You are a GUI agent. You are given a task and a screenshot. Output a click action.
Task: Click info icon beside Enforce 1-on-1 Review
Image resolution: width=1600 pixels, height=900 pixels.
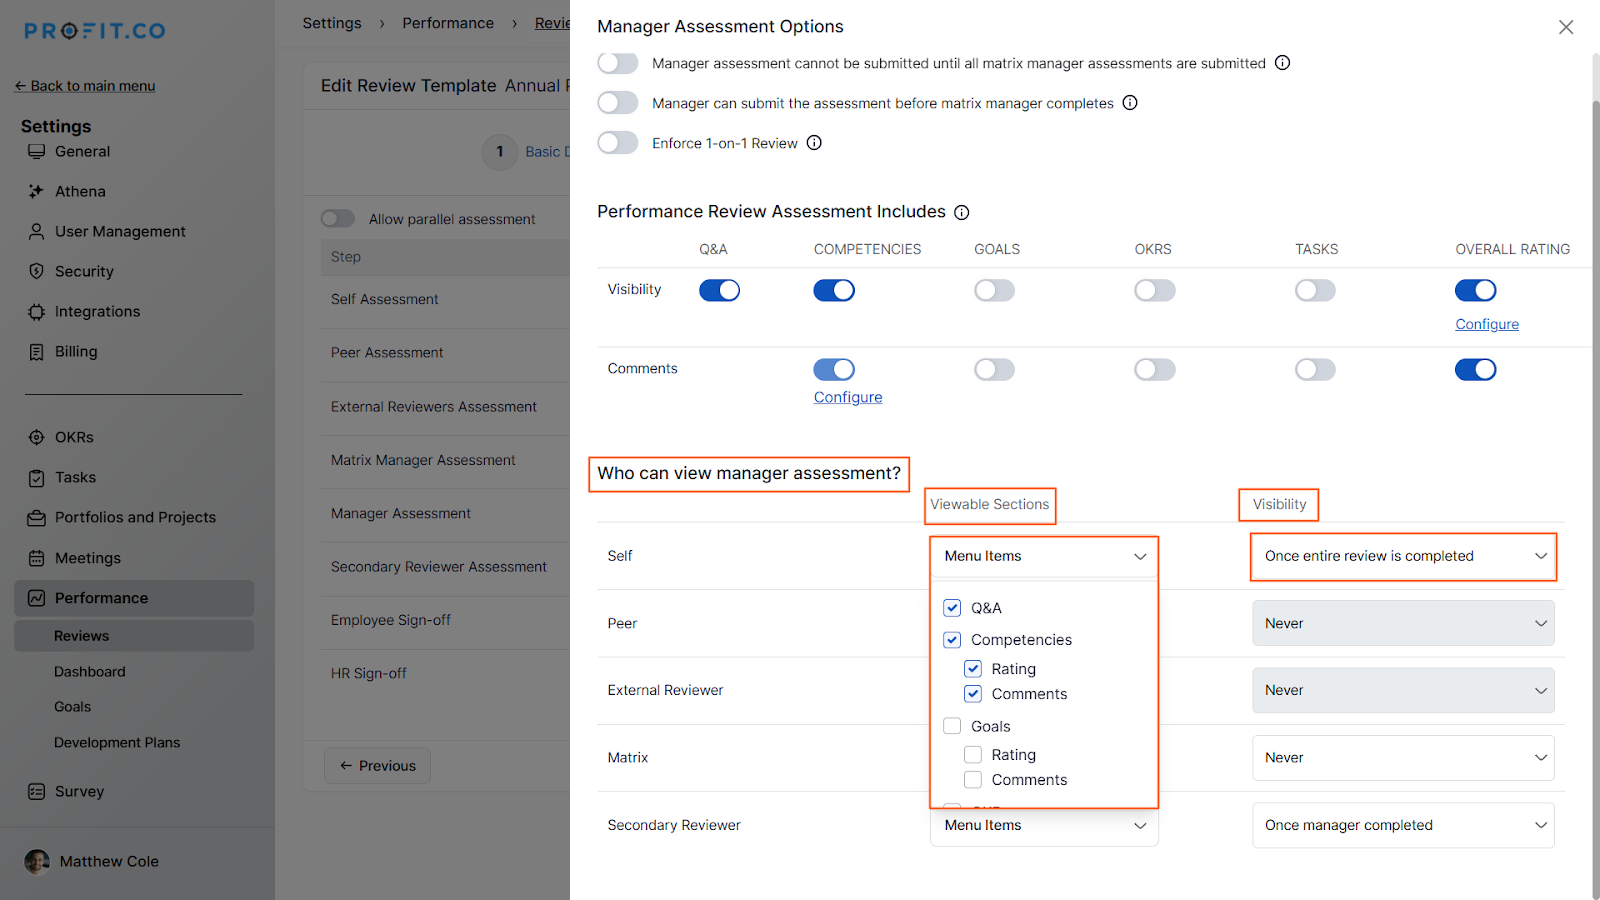pos(814,143)
